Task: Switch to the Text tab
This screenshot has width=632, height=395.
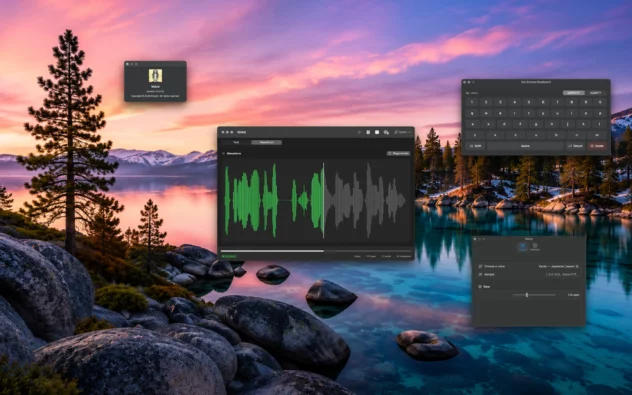Action: coord(236,142)
